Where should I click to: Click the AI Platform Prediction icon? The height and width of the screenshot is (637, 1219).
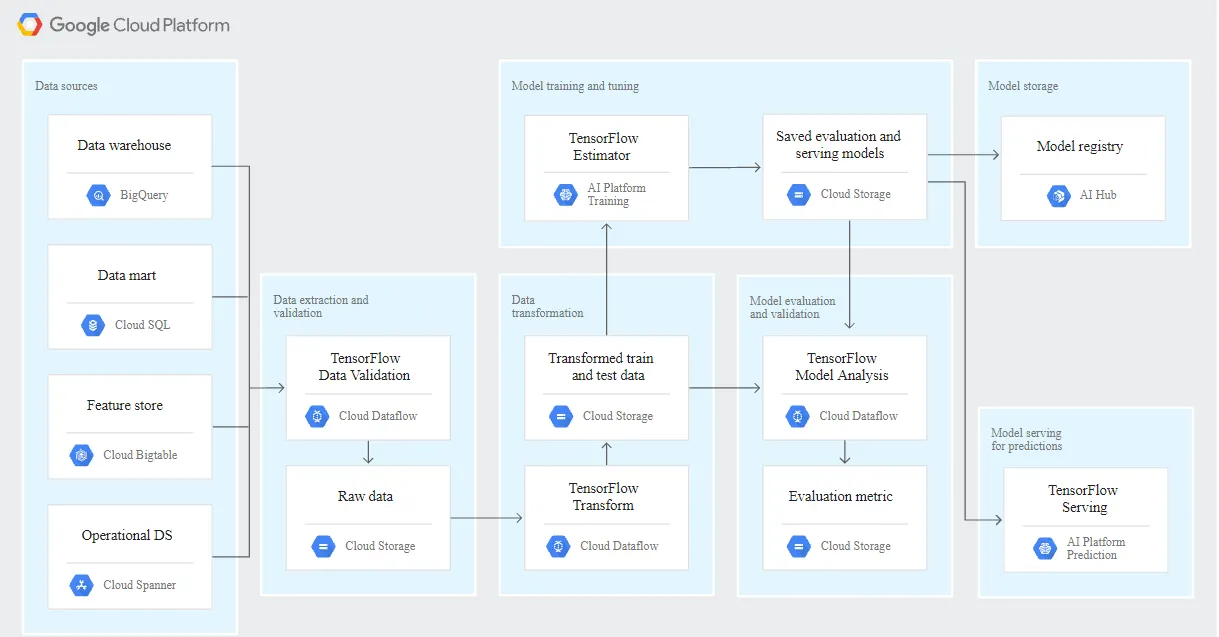pos(1045,548)
